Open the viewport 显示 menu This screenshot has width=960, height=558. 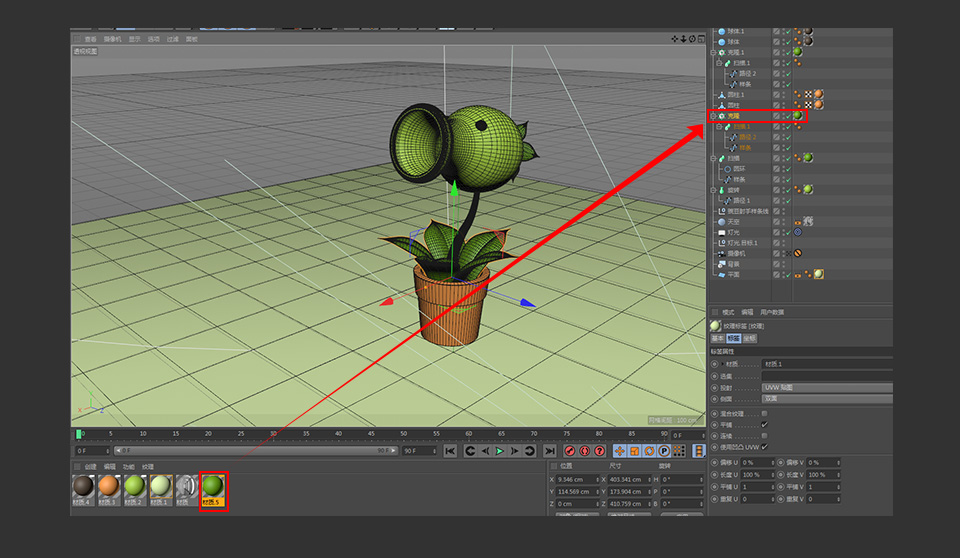135,39
